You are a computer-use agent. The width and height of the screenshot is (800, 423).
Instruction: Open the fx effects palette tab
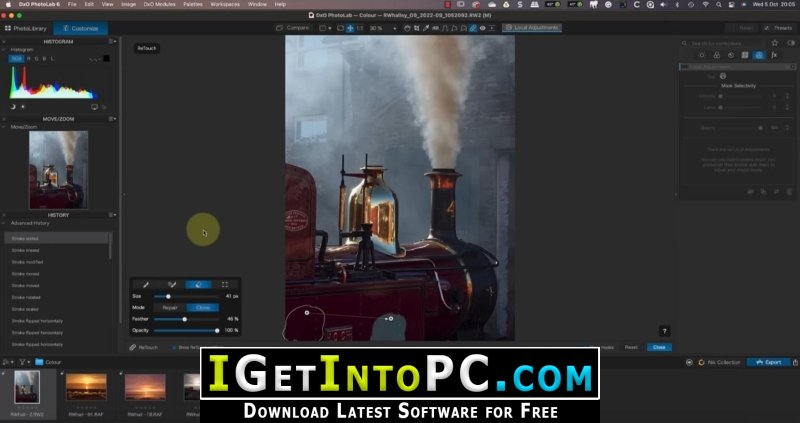(774, 55)
